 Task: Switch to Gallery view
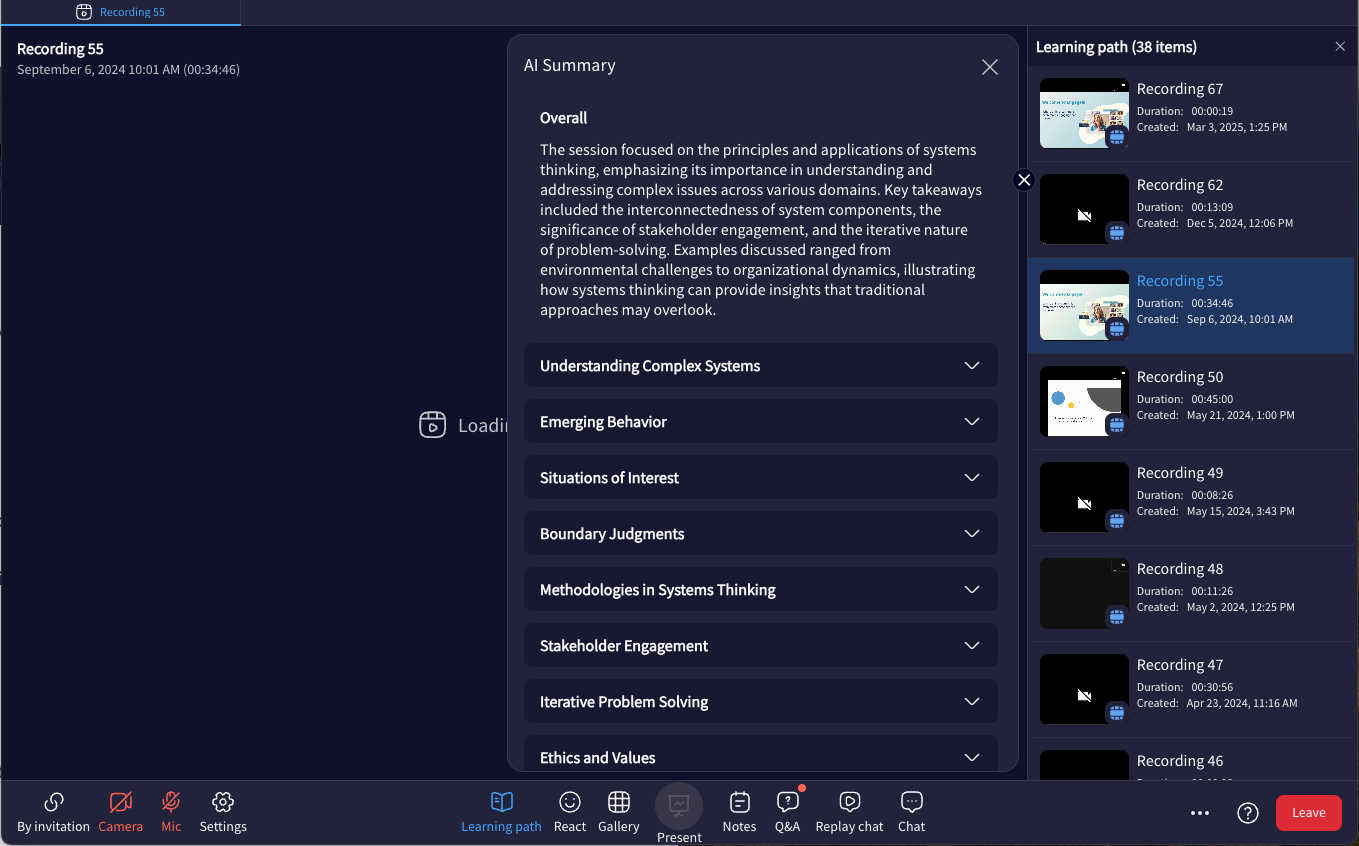618,811
